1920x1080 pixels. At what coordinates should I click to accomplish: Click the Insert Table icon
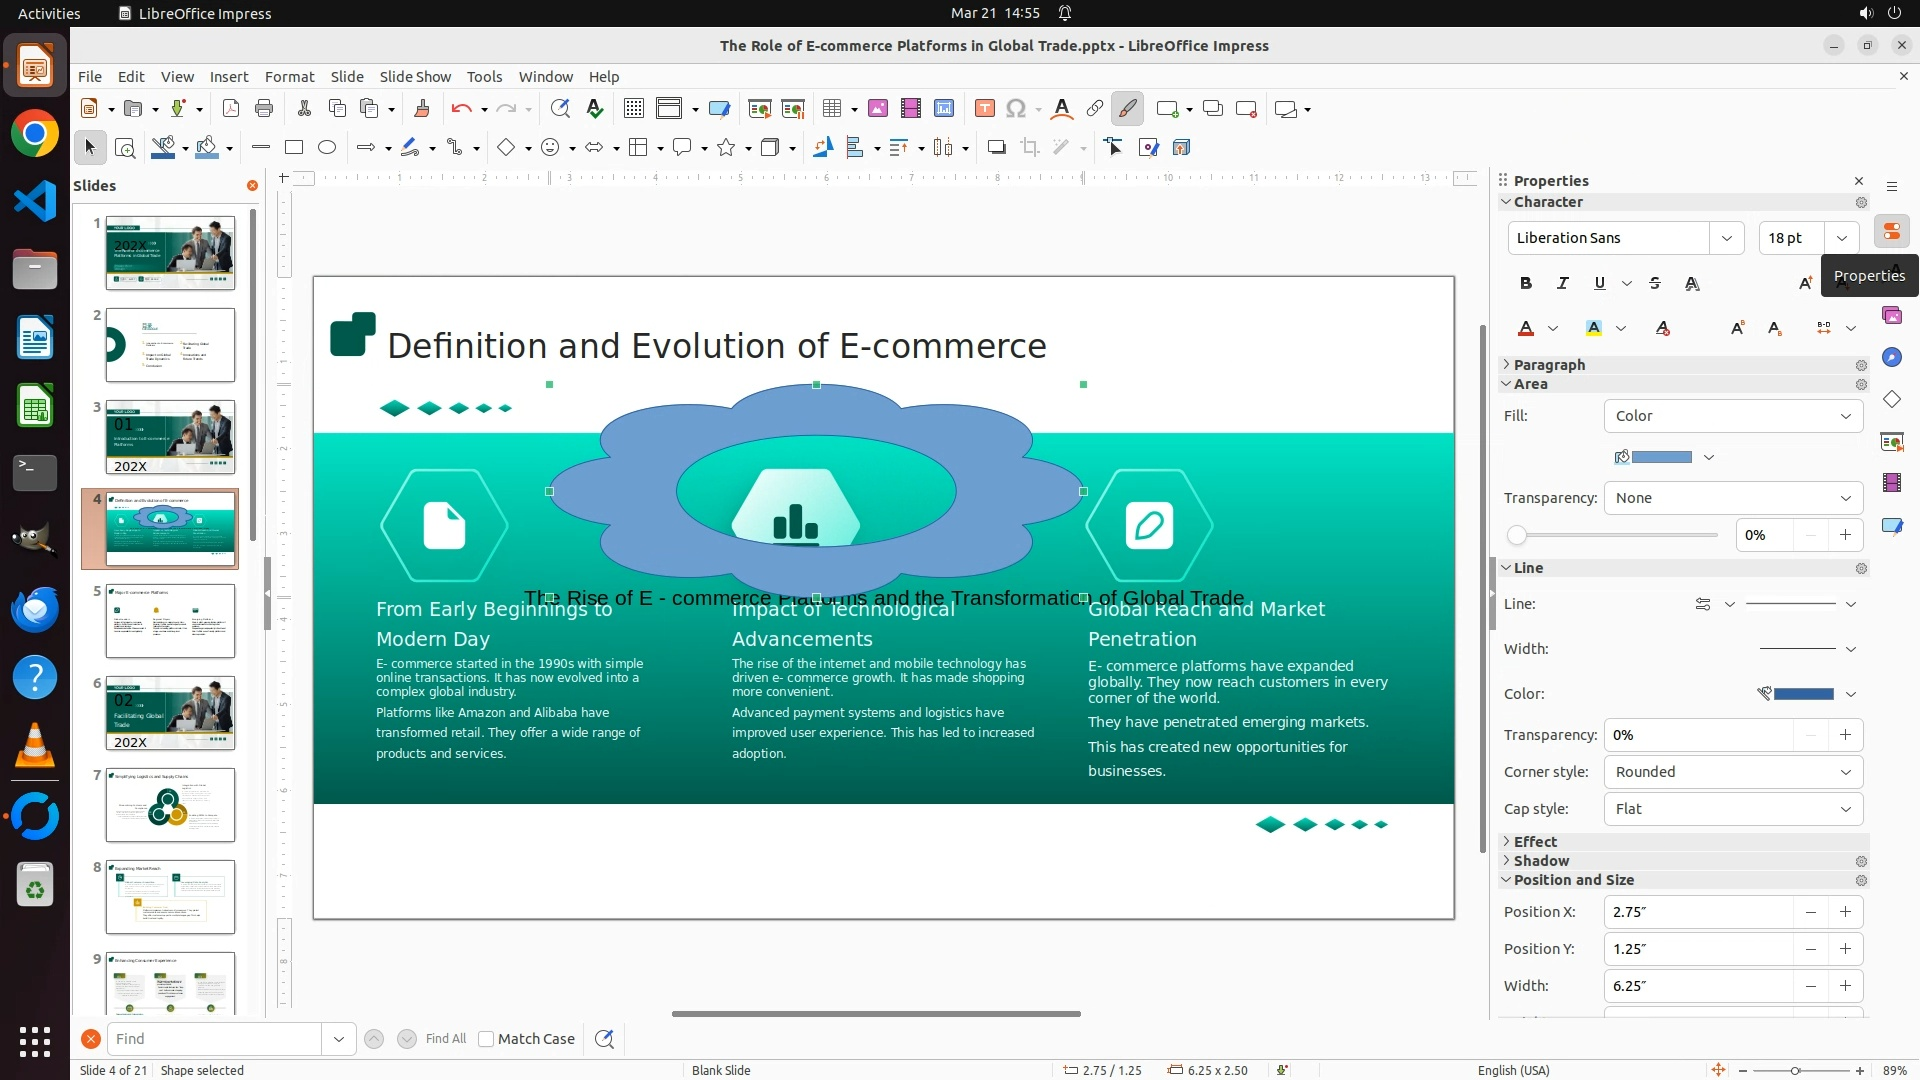pyautogui.click(x=831, y=109)
